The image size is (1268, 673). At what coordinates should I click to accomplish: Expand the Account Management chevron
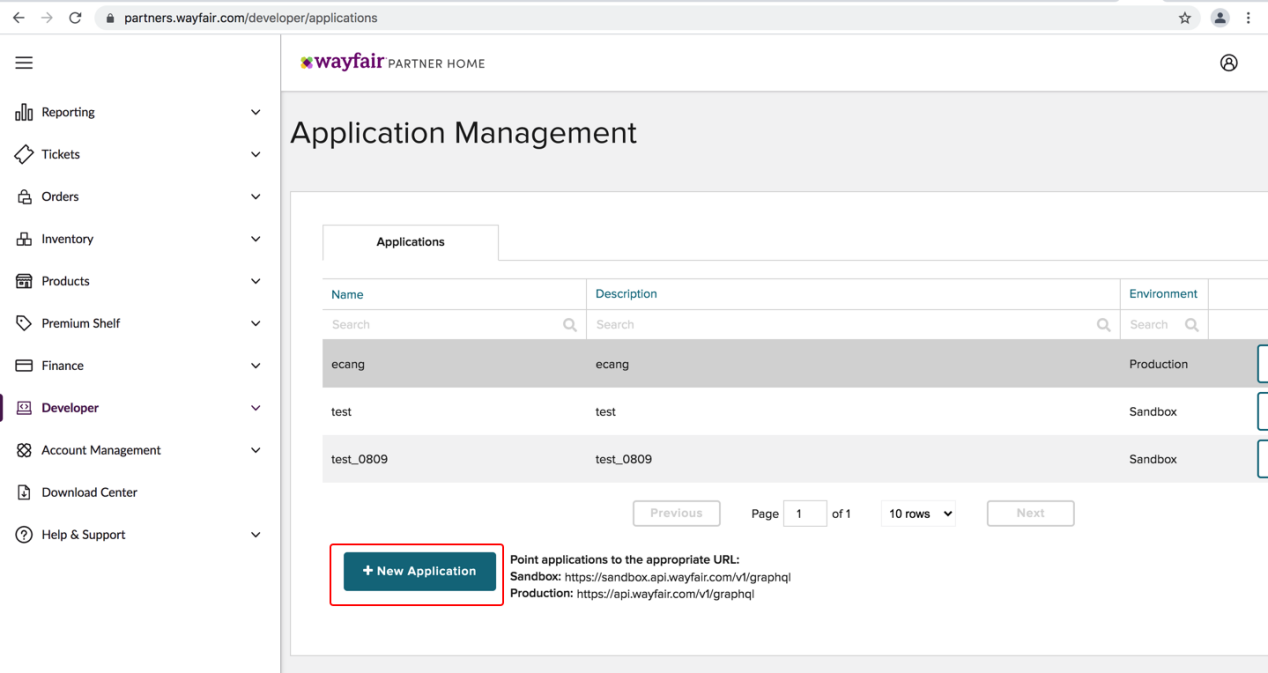[x=255, y=450]
